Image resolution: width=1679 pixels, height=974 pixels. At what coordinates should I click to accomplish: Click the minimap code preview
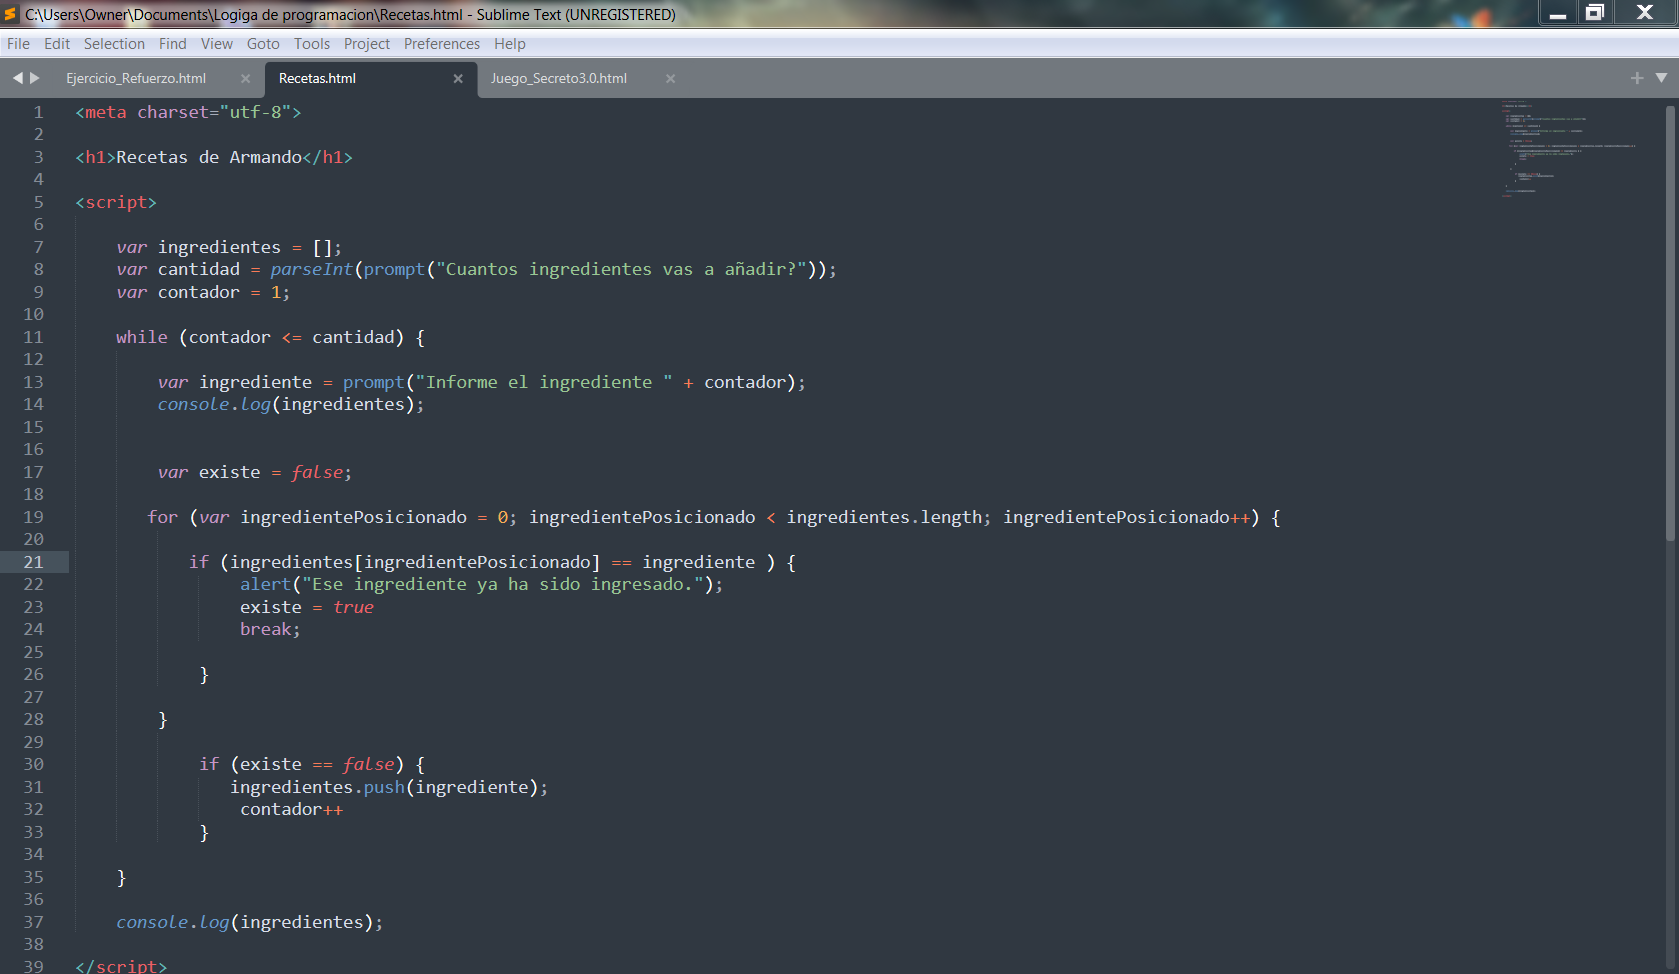click(1567, 150)
